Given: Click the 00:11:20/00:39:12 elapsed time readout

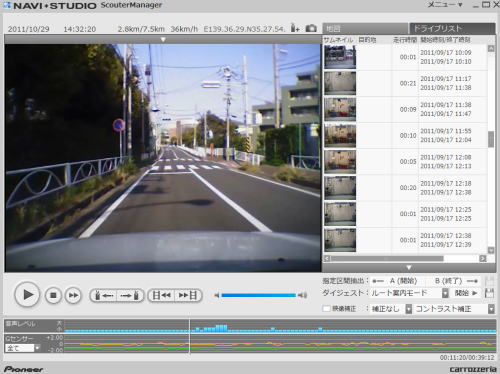Looking at the screenshot, I should point(467,357).
